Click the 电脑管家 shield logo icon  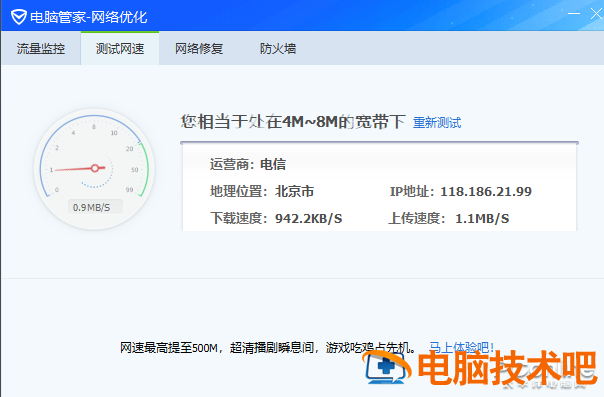coord(18,17)
